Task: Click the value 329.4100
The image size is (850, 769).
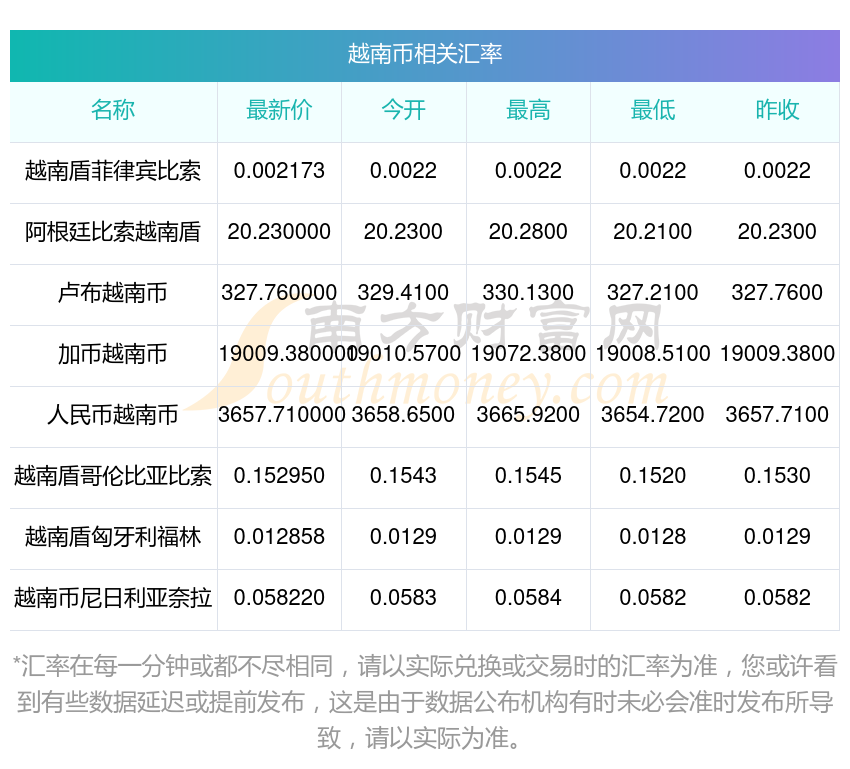Action: tap(403, 293)
